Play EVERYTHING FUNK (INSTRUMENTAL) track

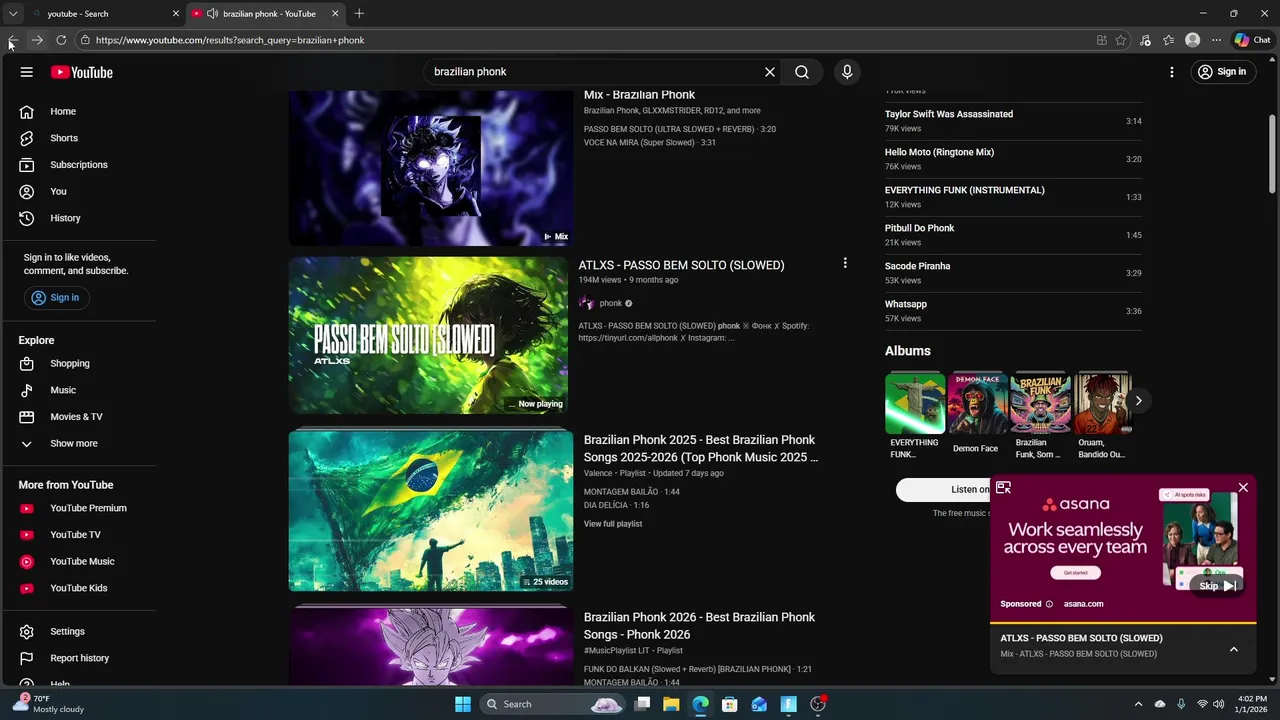(1013, 197)
